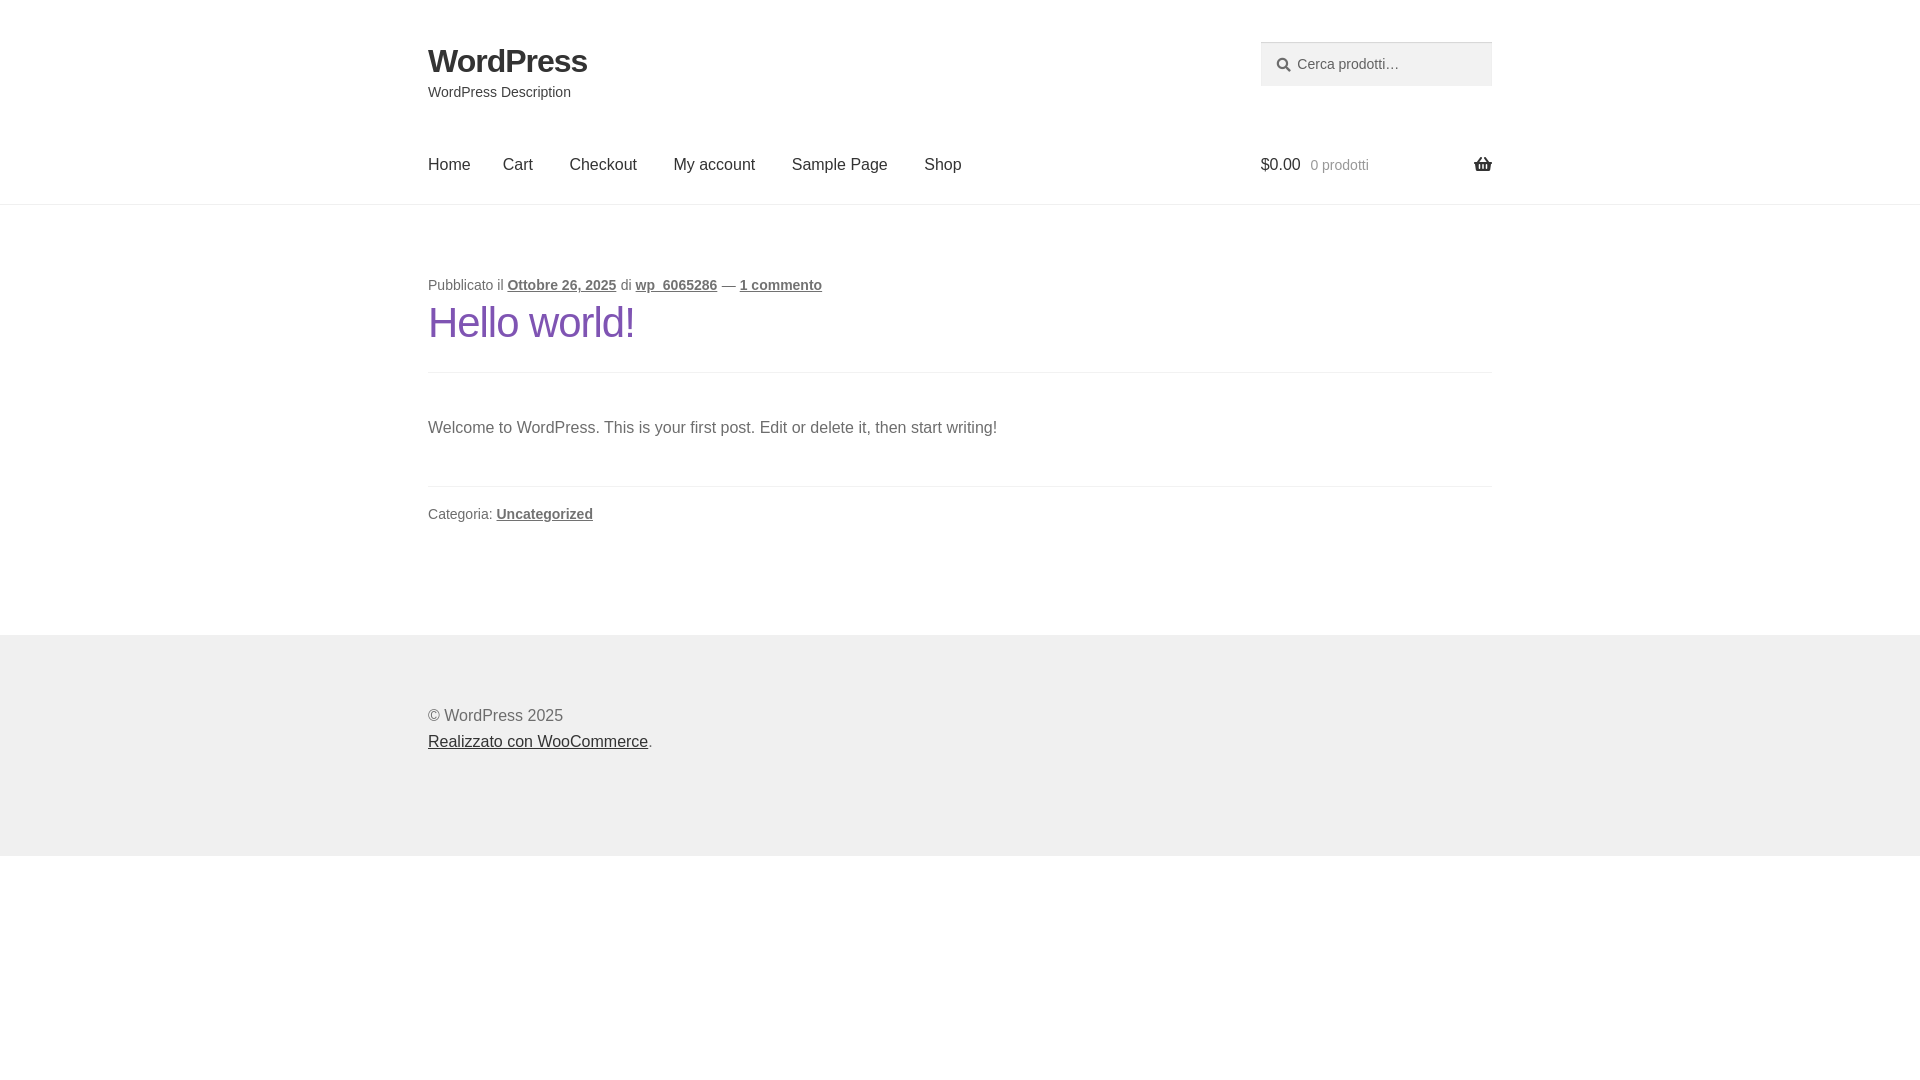
Task: Open the Home menu item
Action: 449,165
